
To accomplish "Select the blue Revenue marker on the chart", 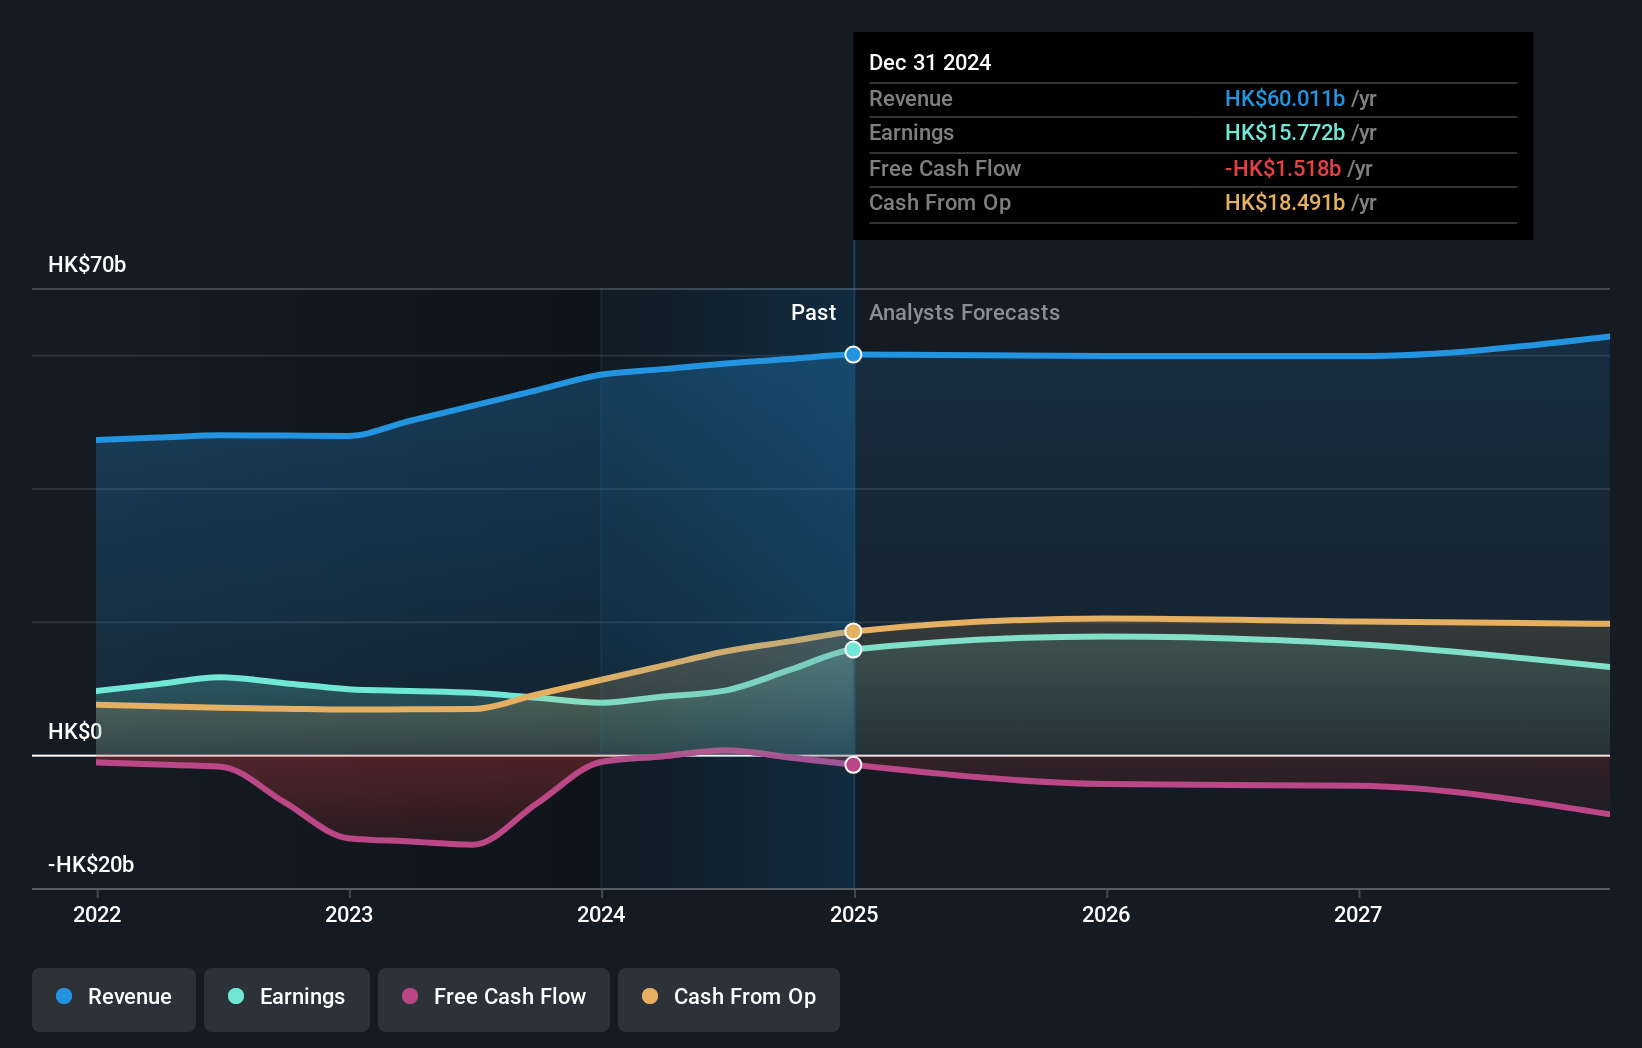I will point(853,354).
